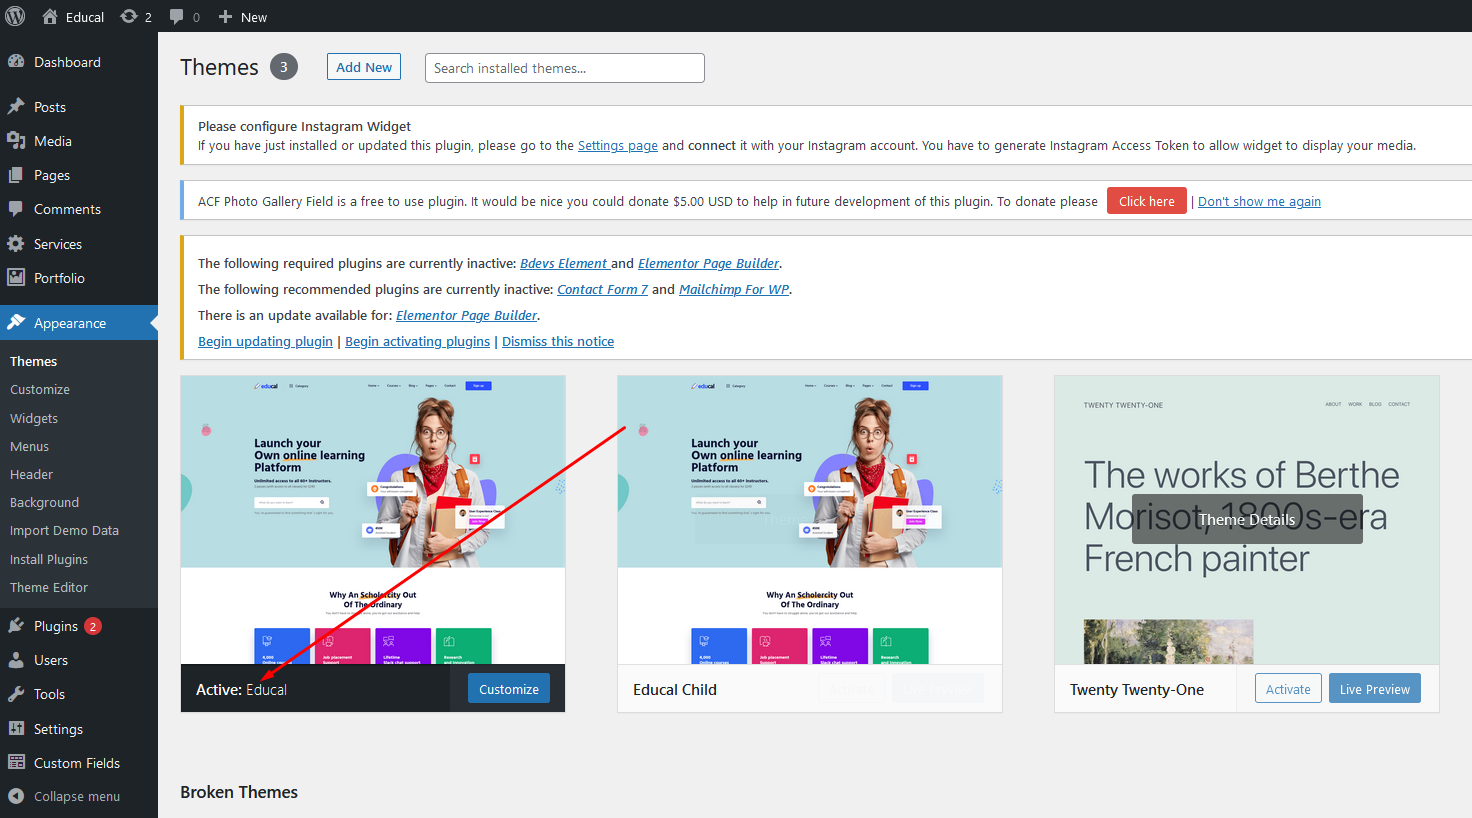Open the comments bubble icon in admin bar
This screenshot has width=1472, height=818.
[x=177, y=16]
